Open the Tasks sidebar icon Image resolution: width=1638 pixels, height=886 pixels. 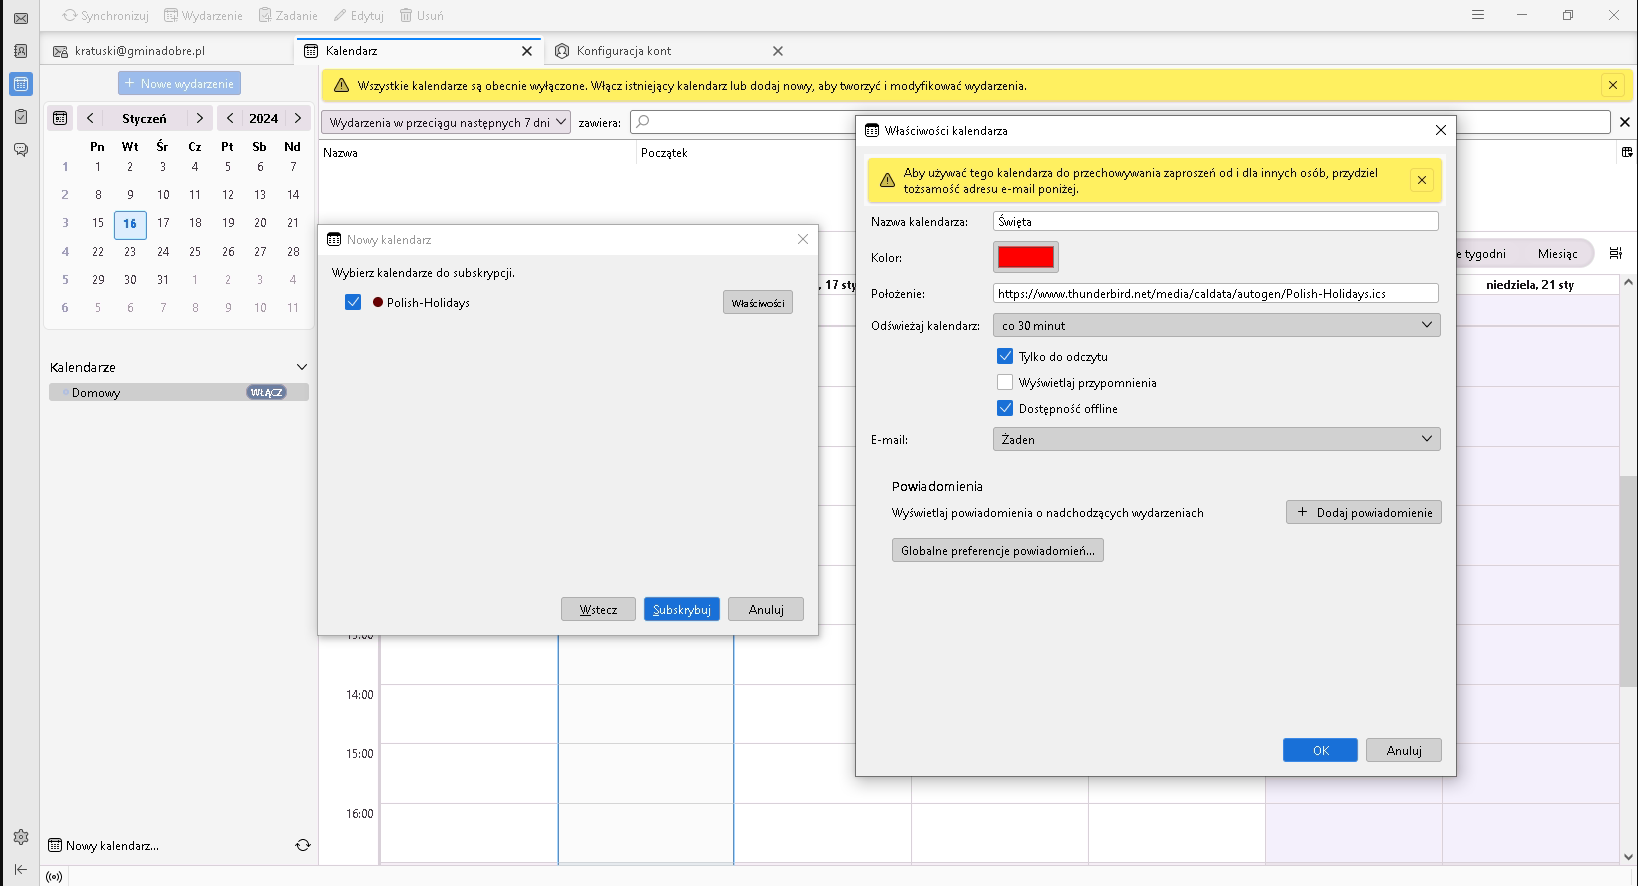pos(20,117)
